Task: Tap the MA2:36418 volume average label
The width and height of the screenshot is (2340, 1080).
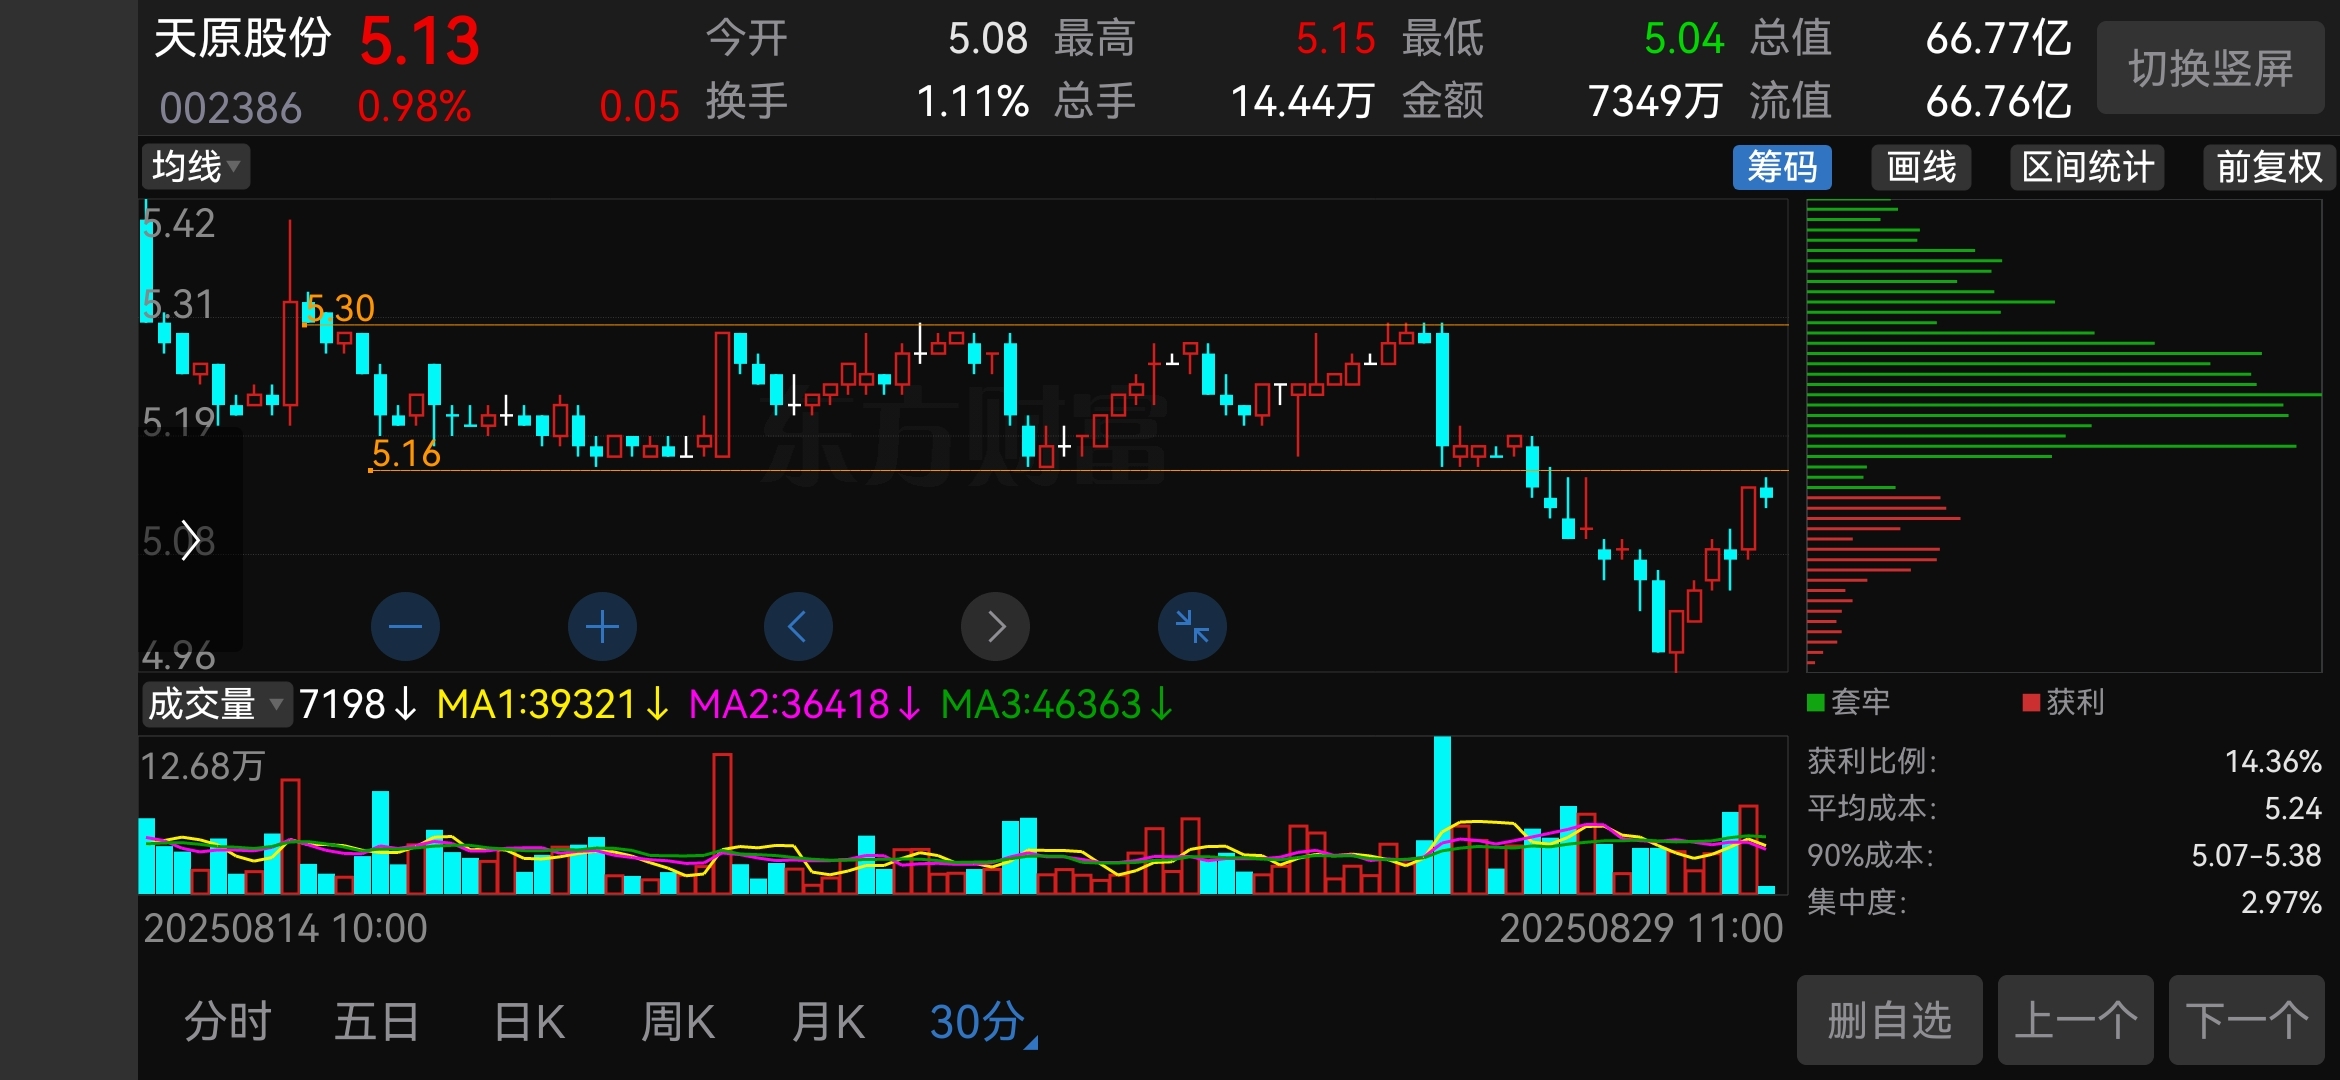Action: coord(804,704)
